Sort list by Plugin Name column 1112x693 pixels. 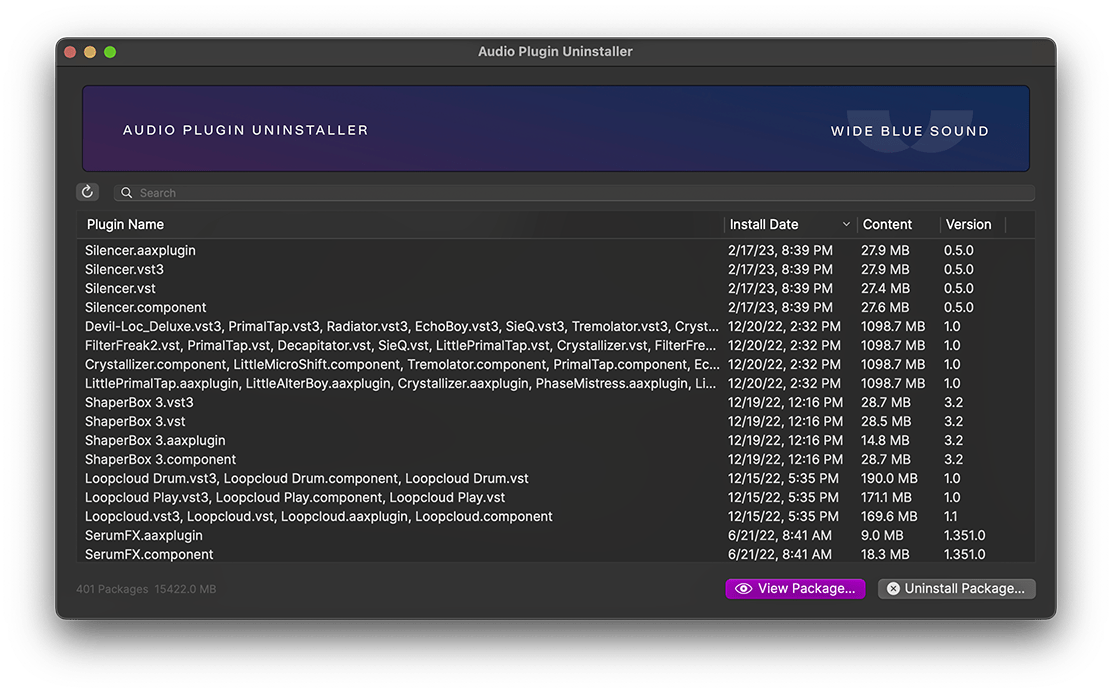click(x=125, y=225)
